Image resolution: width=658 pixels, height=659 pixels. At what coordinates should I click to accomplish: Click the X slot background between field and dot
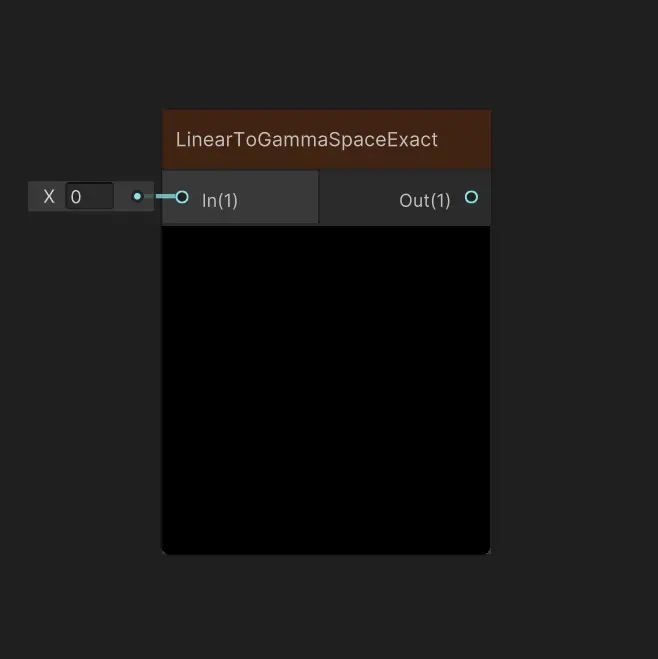tap(122, 196)
